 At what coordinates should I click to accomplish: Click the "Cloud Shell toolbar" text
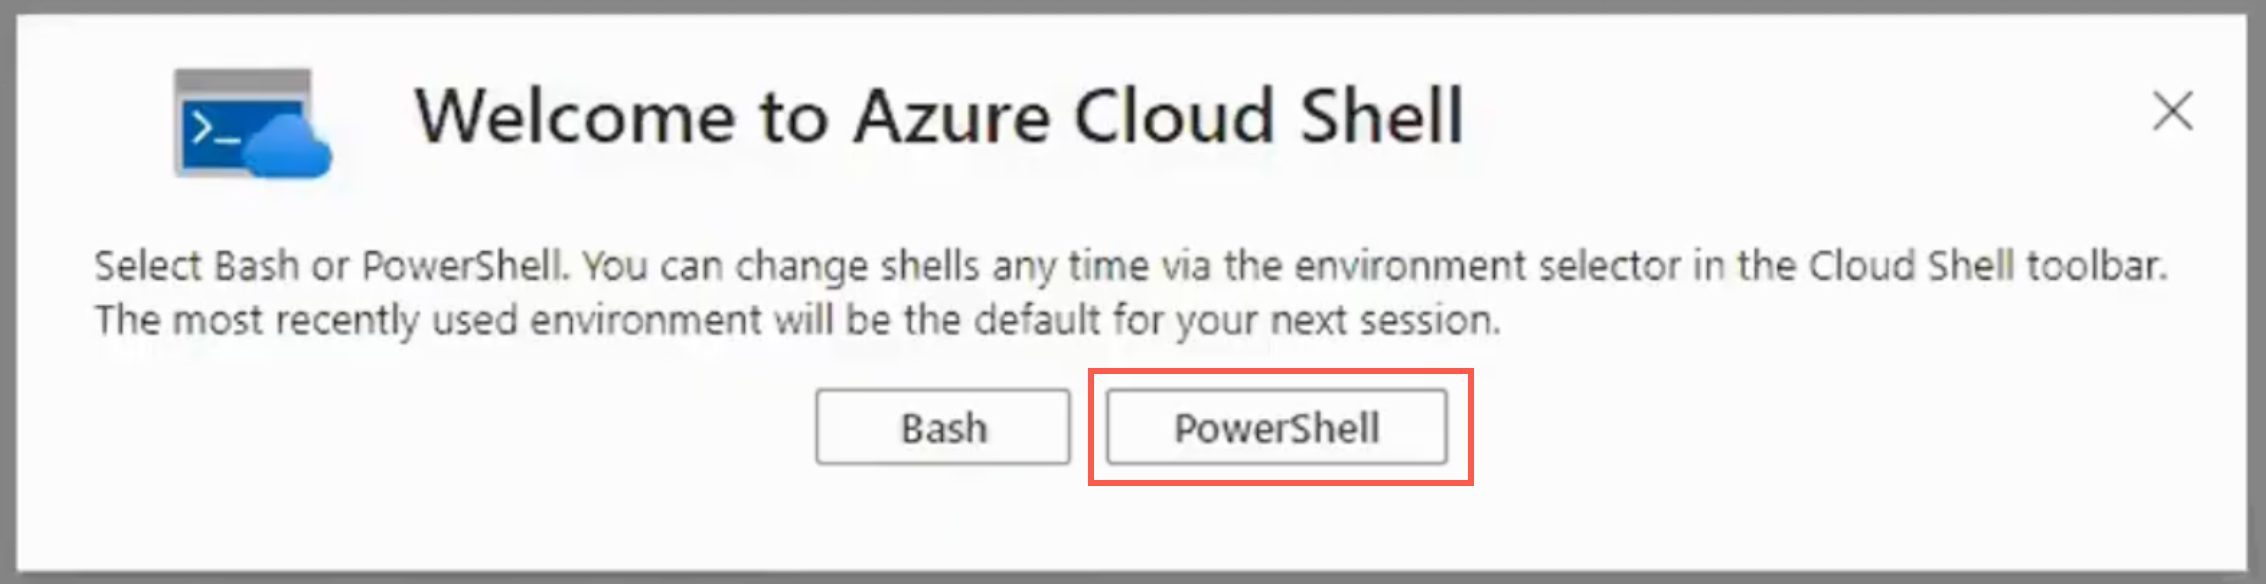1987,266
